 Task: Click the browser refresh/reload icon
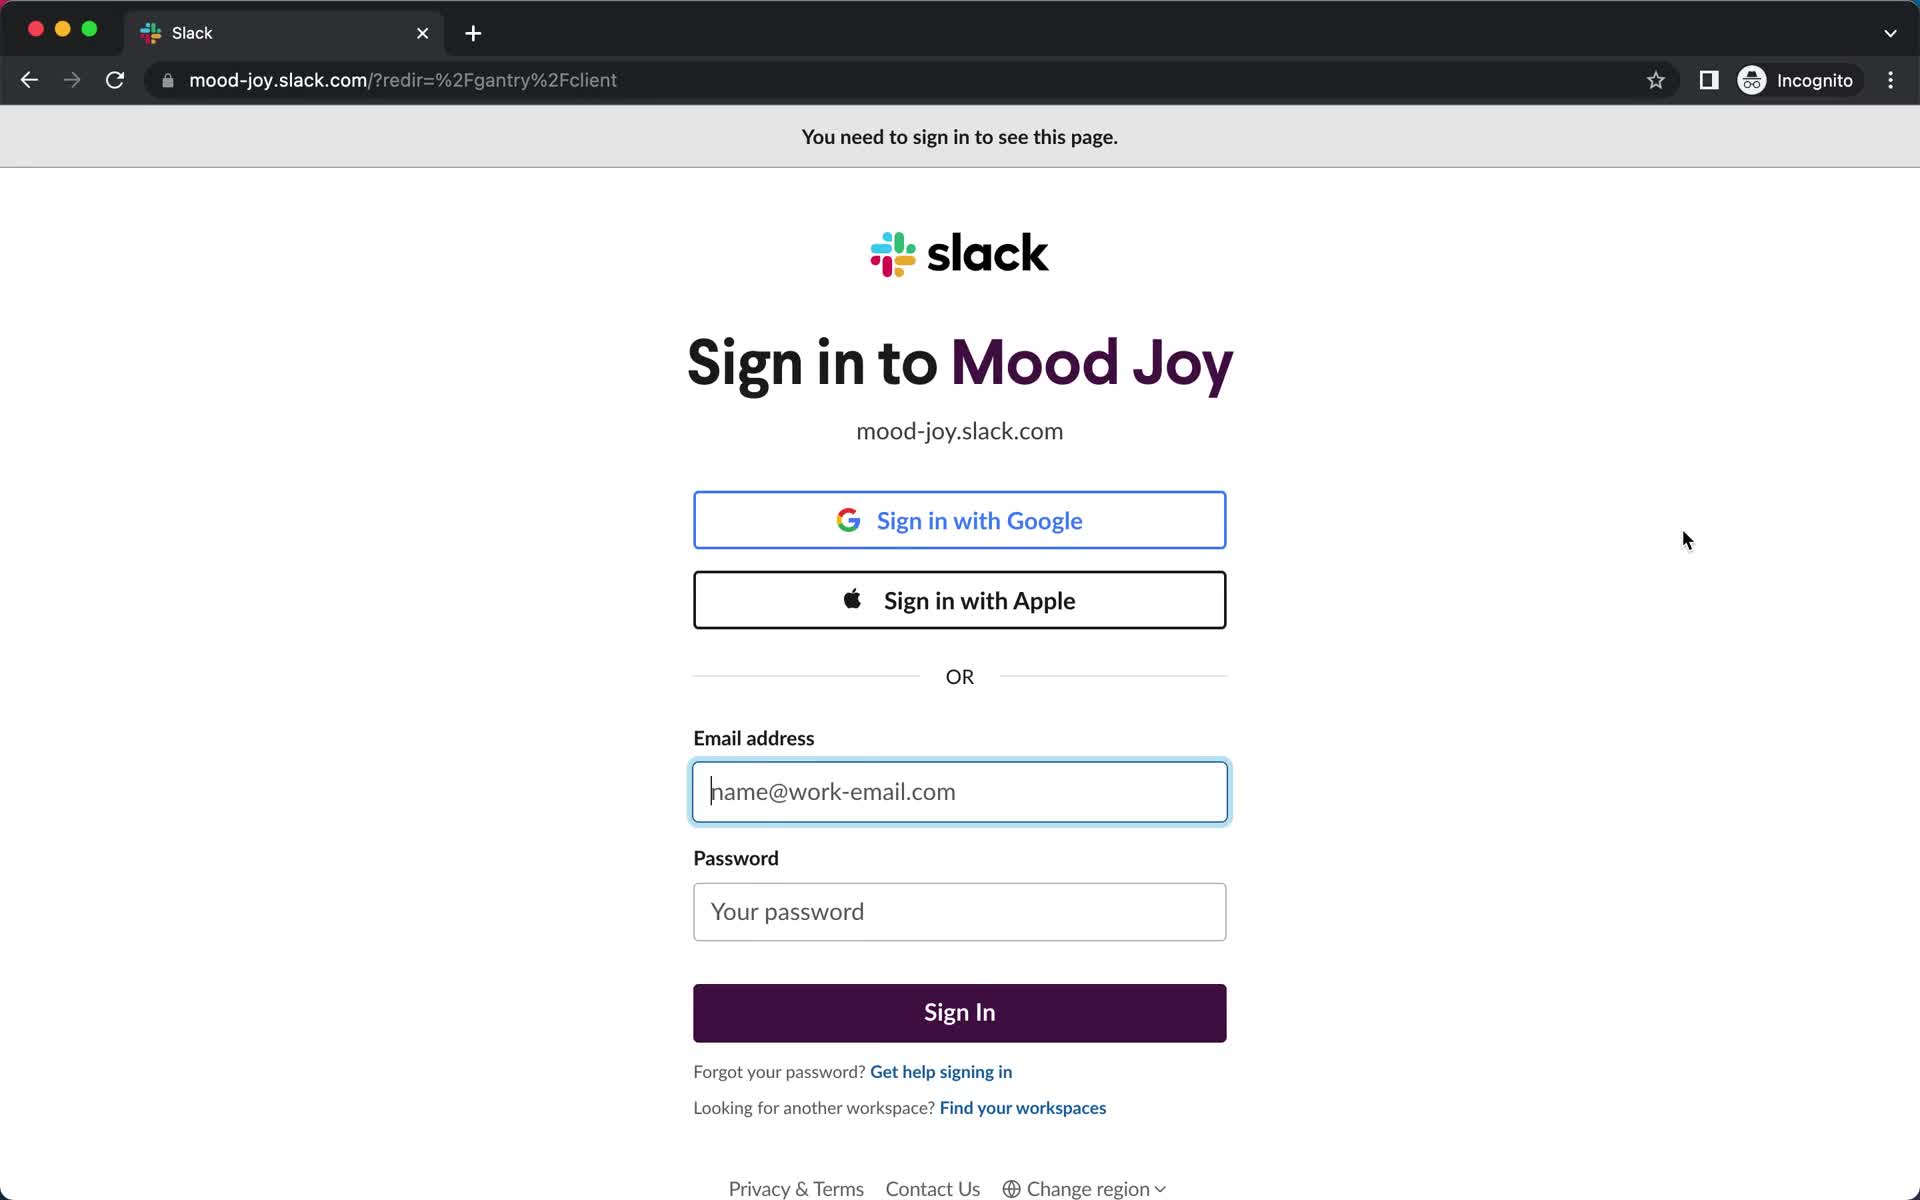(x=116, y=80)
